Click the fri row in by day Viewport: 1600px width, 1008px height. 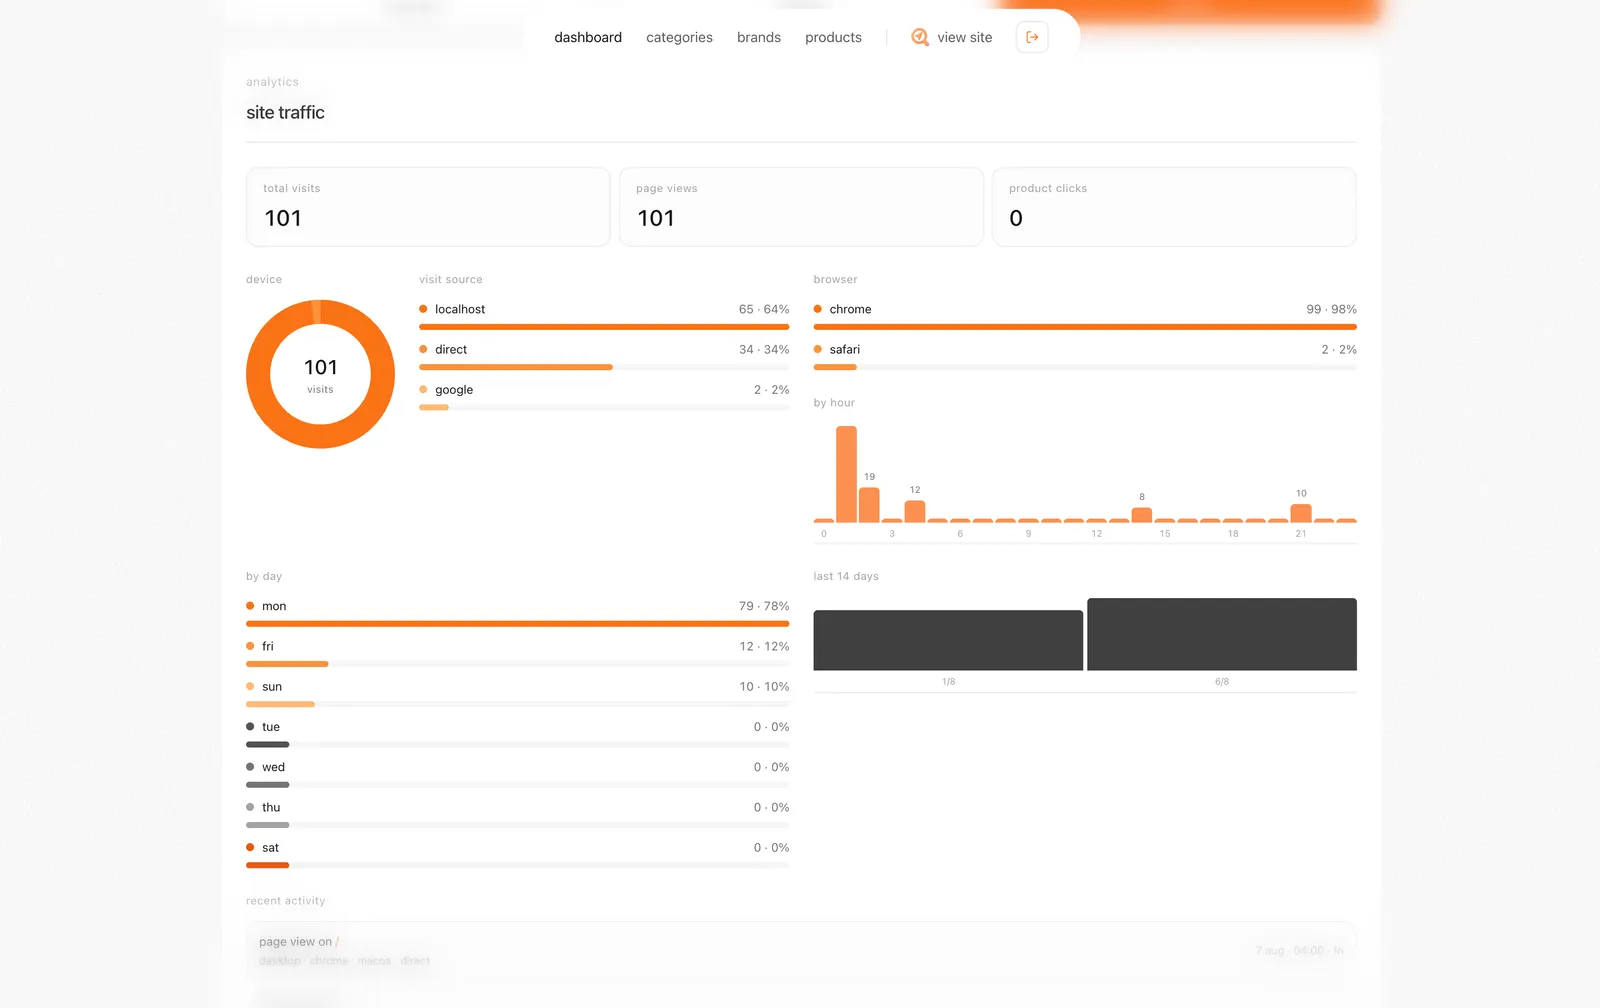point(517,654)
